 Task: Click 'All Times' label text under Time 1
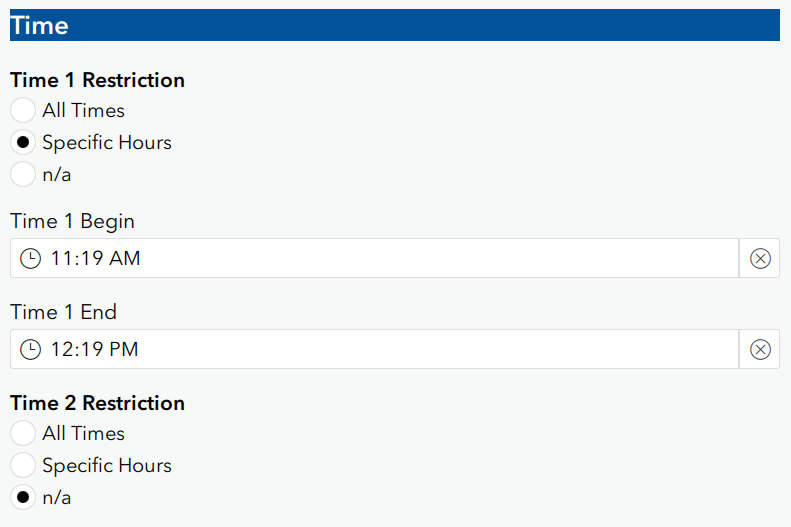click(x=83, y=110)
